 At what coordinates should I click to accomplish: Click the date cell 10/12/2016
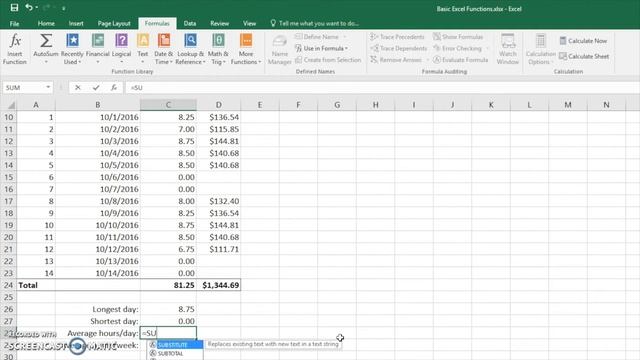click(x=98, y=249)
